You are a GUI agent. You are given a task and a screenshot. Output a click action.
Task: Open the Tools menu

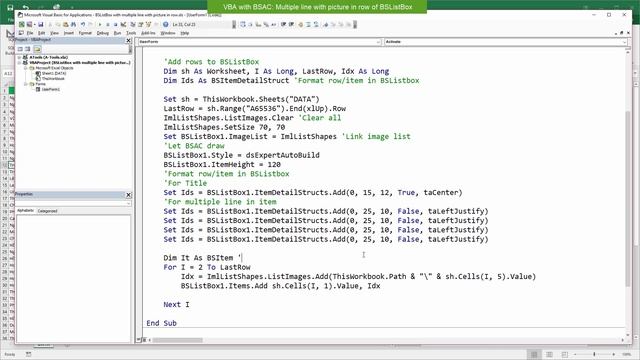[x=131, y=33]
